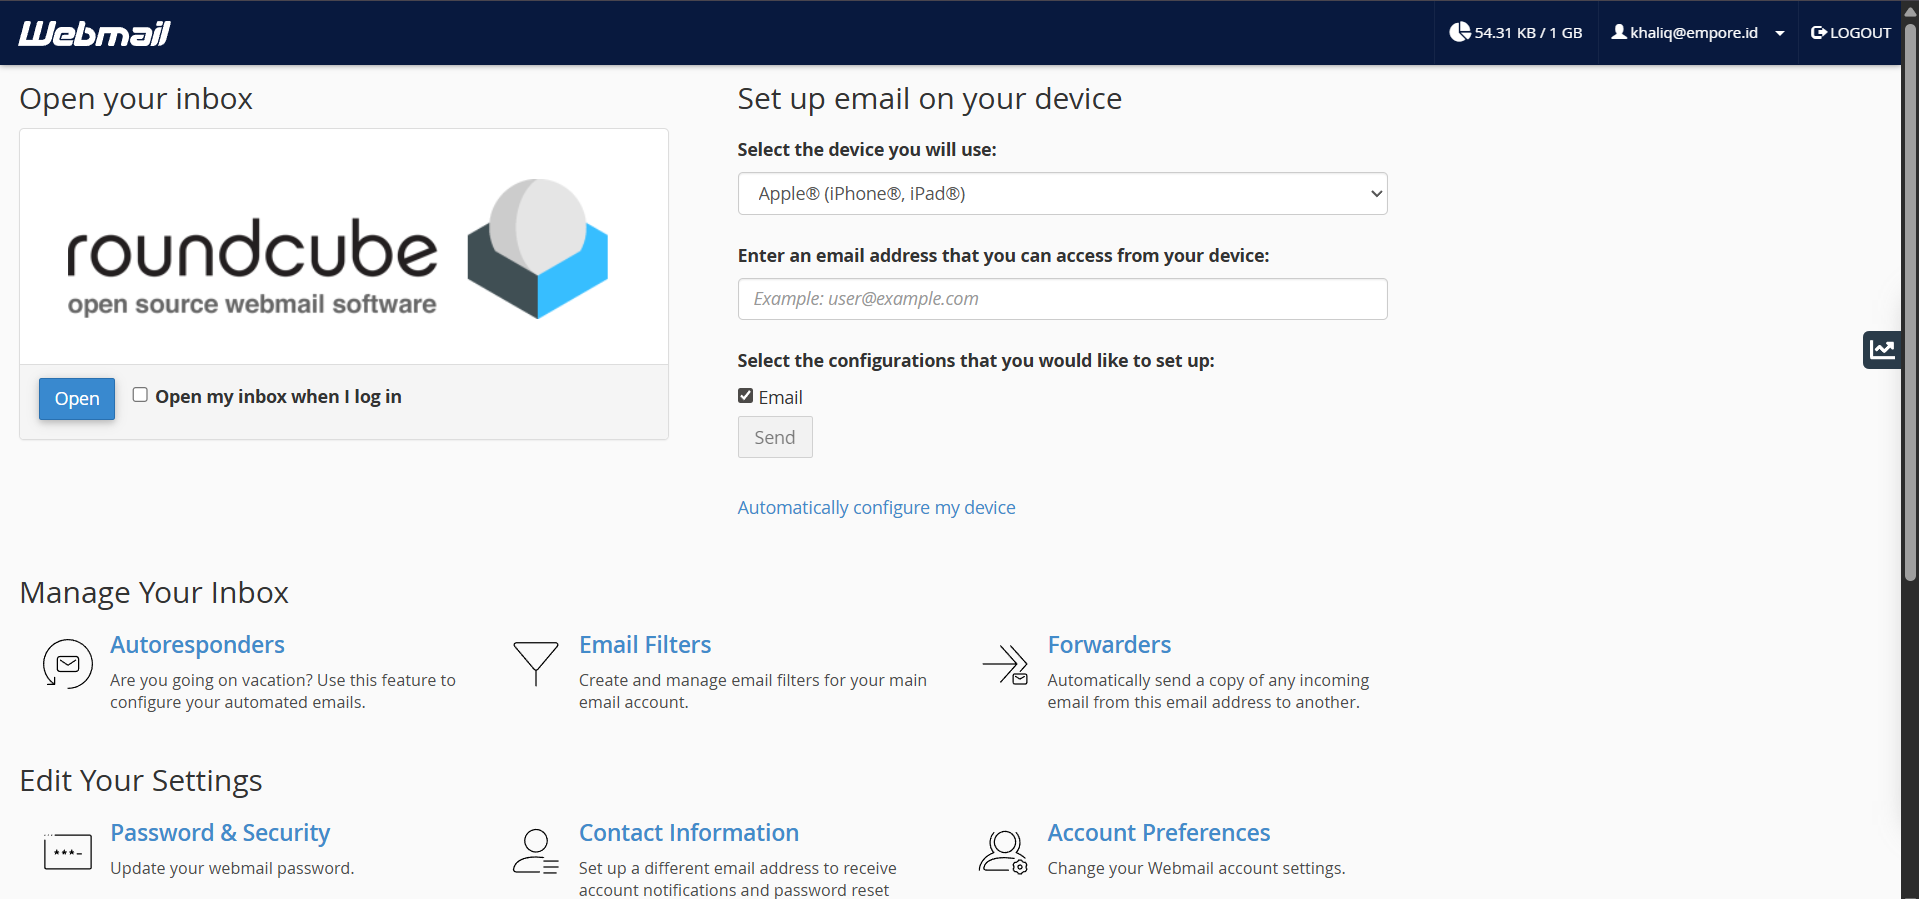Open the Account Preferences link
Image resolution: width=1919 pixels, height=899 pixels.
pyautogui.click(x=1159, y=833)
